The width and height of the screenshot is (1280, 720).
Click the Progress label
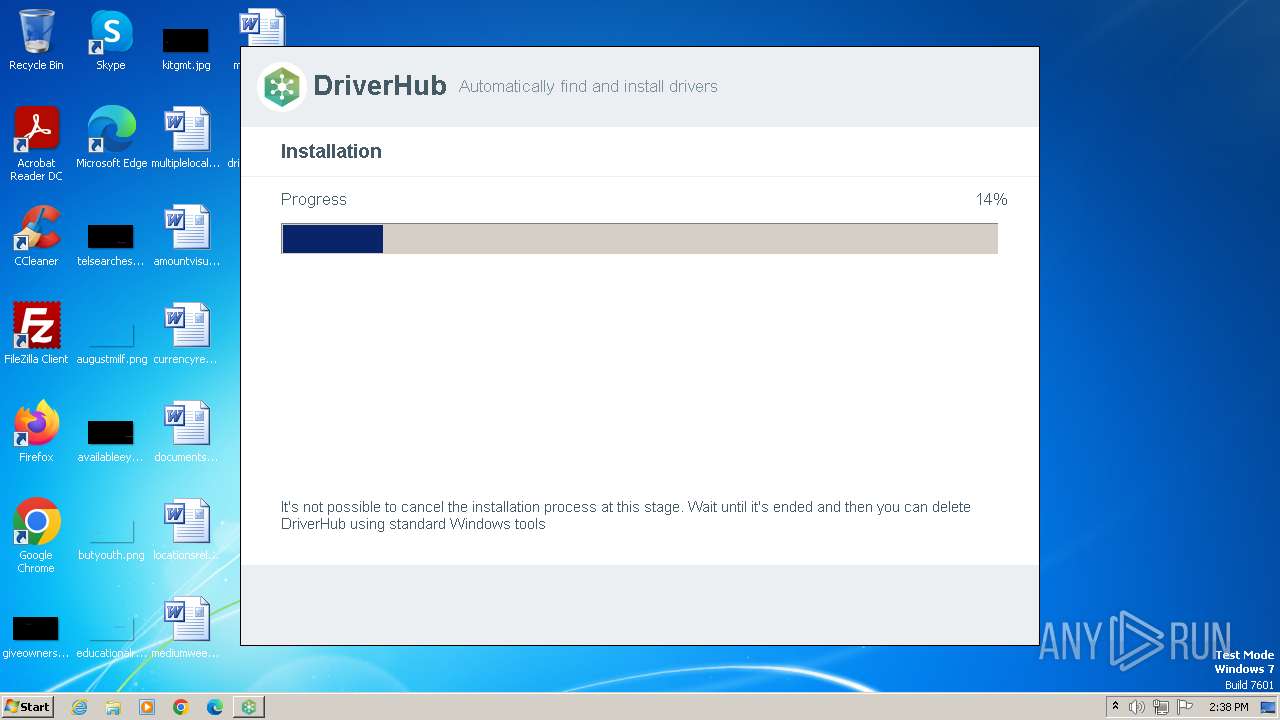click(x=314, y=199)
